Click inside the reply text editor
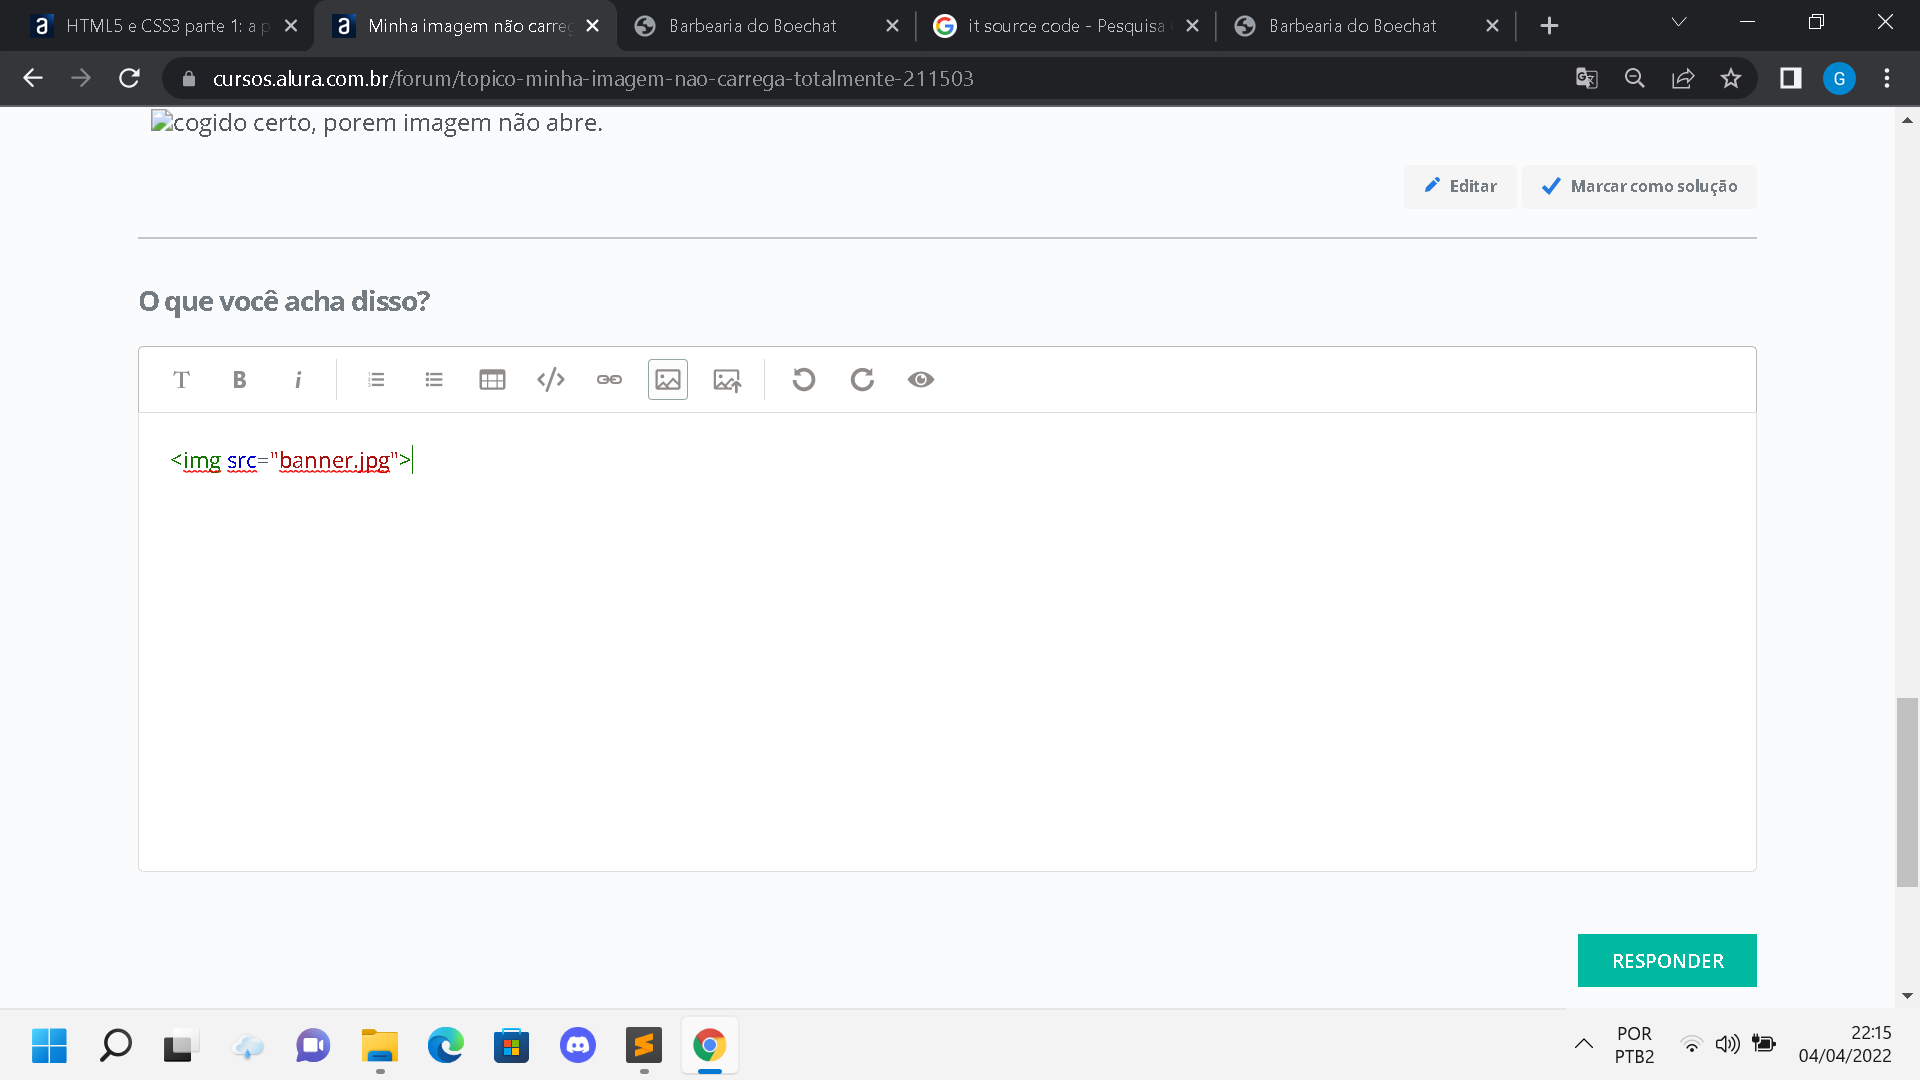Screen dimensions: 1920x1080 click(947, 641)
